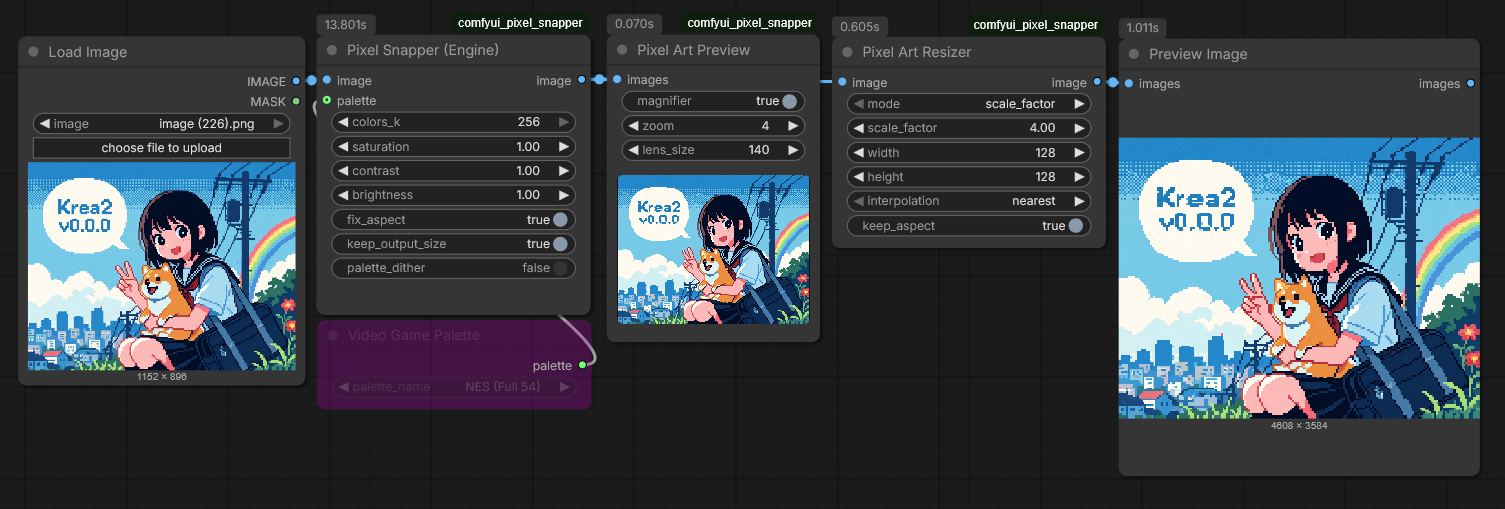Click the MASK output socket of Load Image

pyautogui.click(x=296, y=101)
